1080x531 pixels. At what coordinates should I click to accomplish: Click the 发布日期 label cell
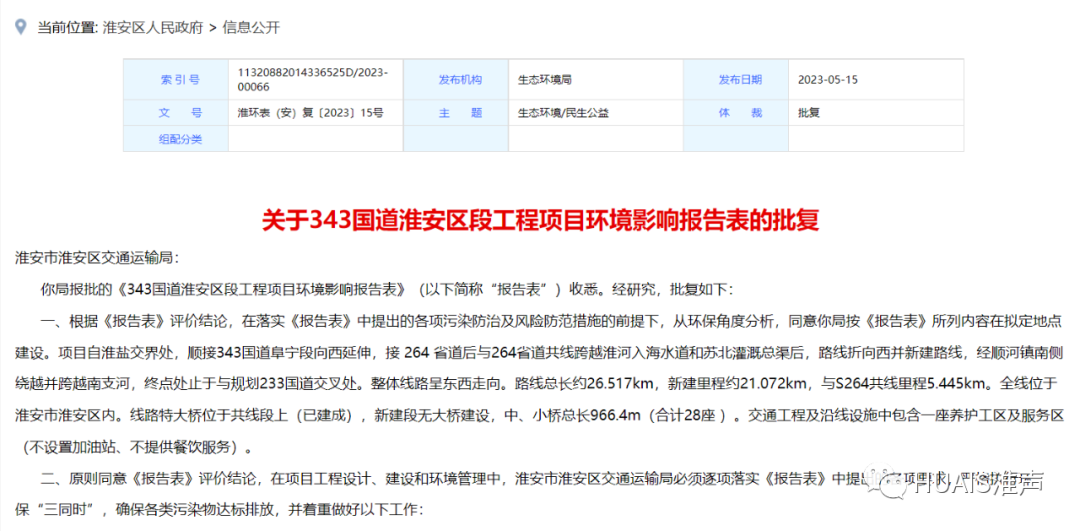pos(738,79)
